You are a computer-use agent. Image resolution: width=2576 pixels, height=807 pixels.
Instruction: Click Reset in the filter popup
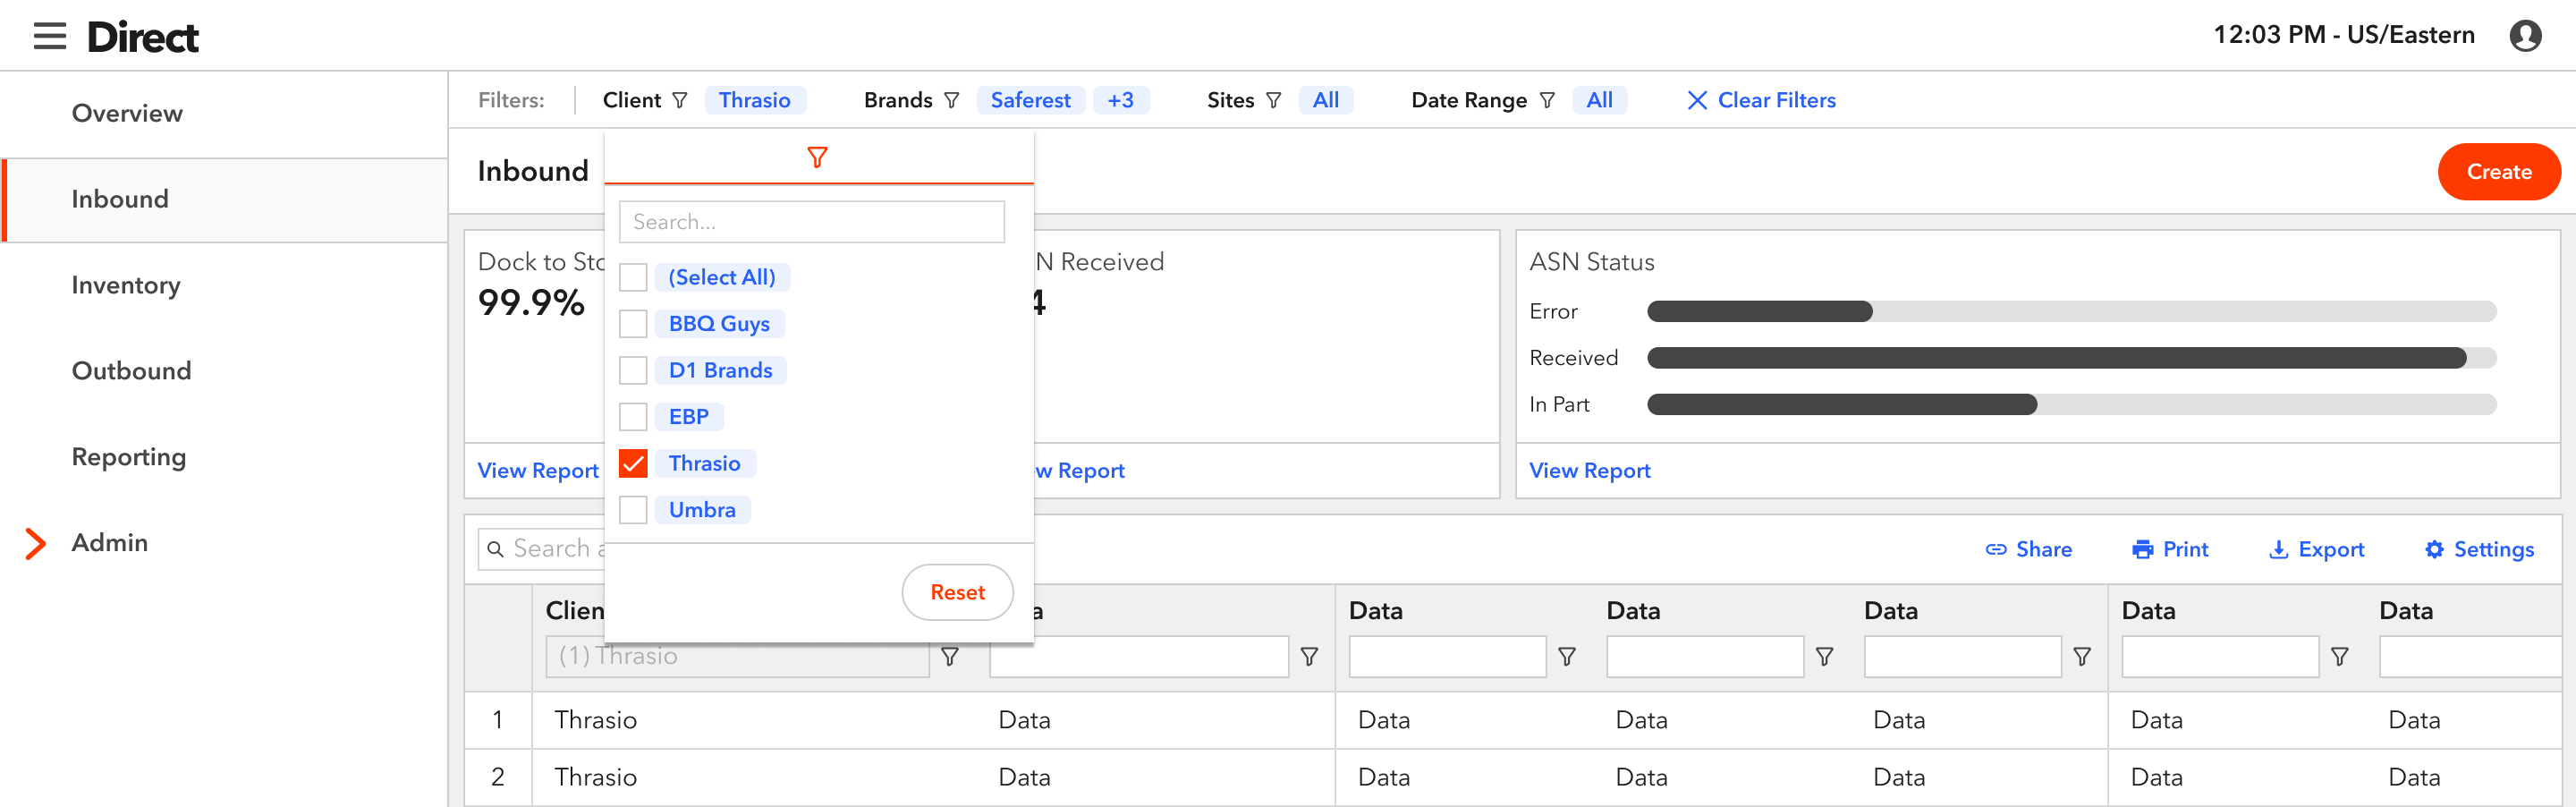click(957, 592)
